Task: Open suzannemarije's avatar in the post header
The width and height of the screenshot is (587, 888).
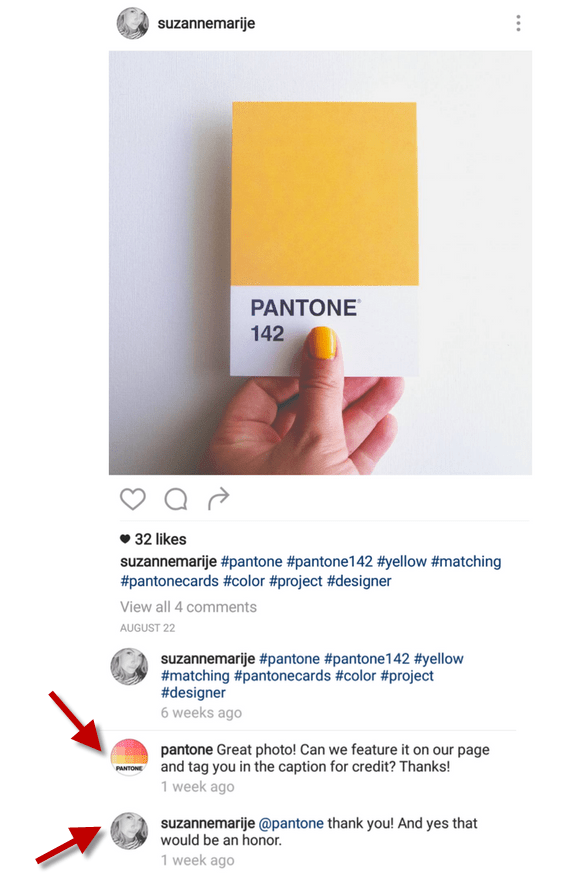Action: (x=132, y=23)
